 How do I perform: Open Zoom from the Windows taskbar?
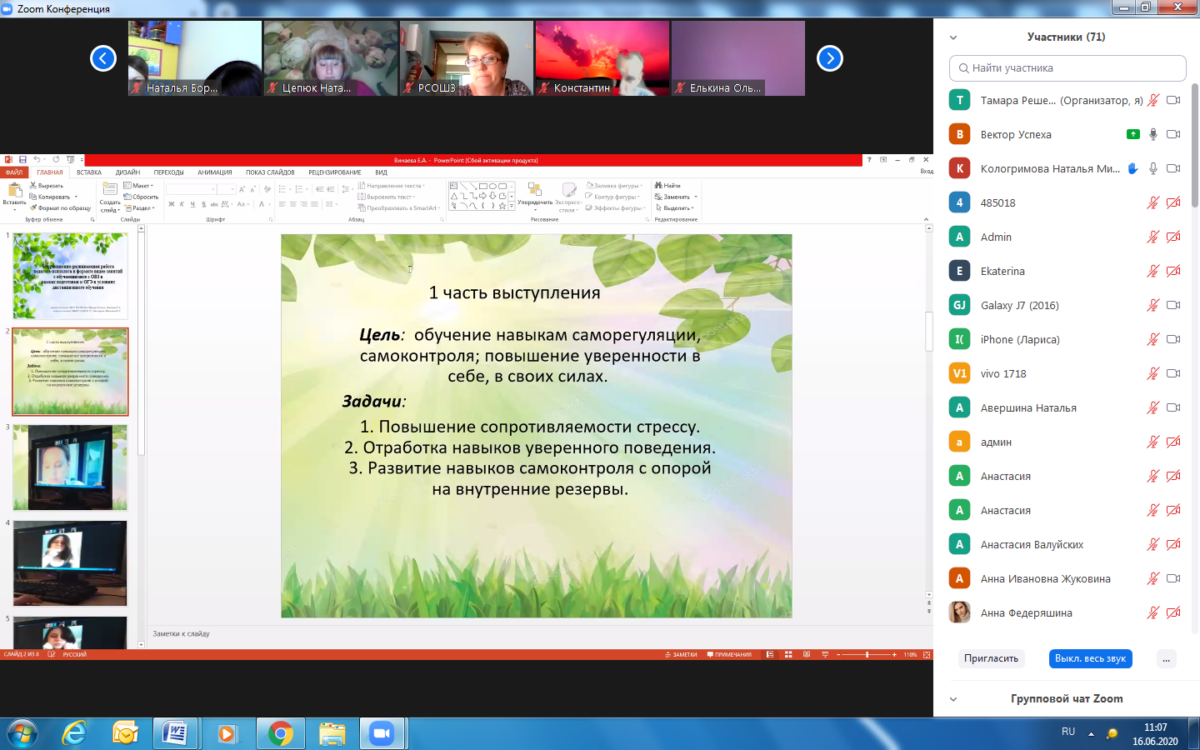(379, 733)
